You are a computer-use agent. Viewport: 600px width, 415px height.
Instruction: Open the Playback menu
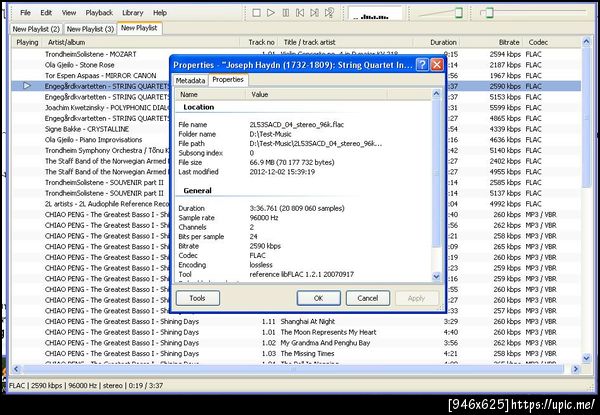pyautogui.click(x=99, y=13)
